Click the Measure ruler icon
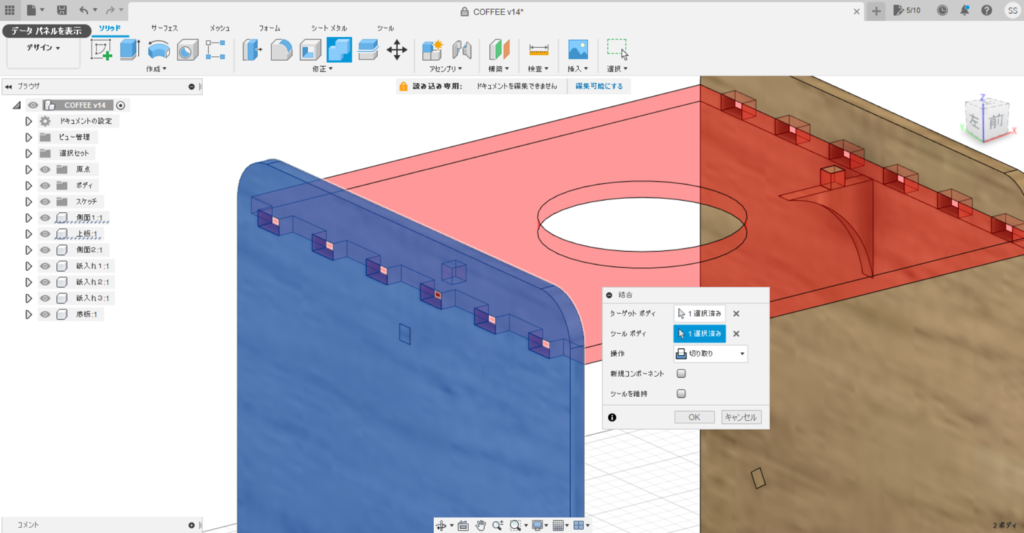 (539, 49)
